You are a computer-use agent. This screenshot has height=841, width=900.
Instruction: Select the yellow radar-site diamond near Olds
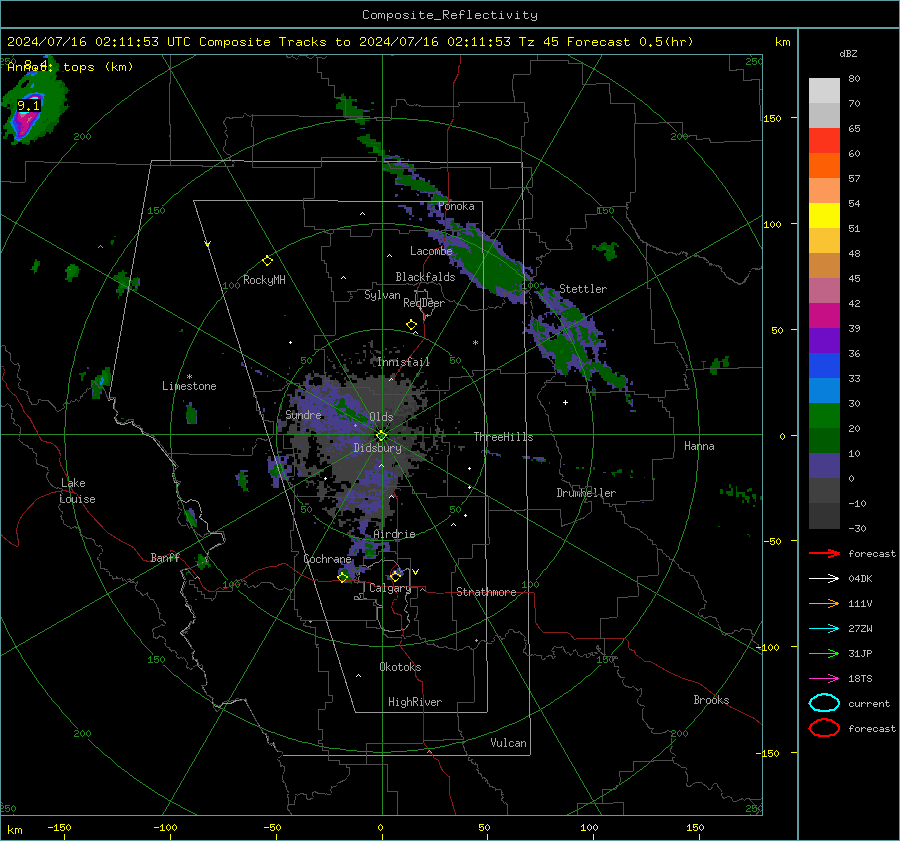[x=381, y=436]
